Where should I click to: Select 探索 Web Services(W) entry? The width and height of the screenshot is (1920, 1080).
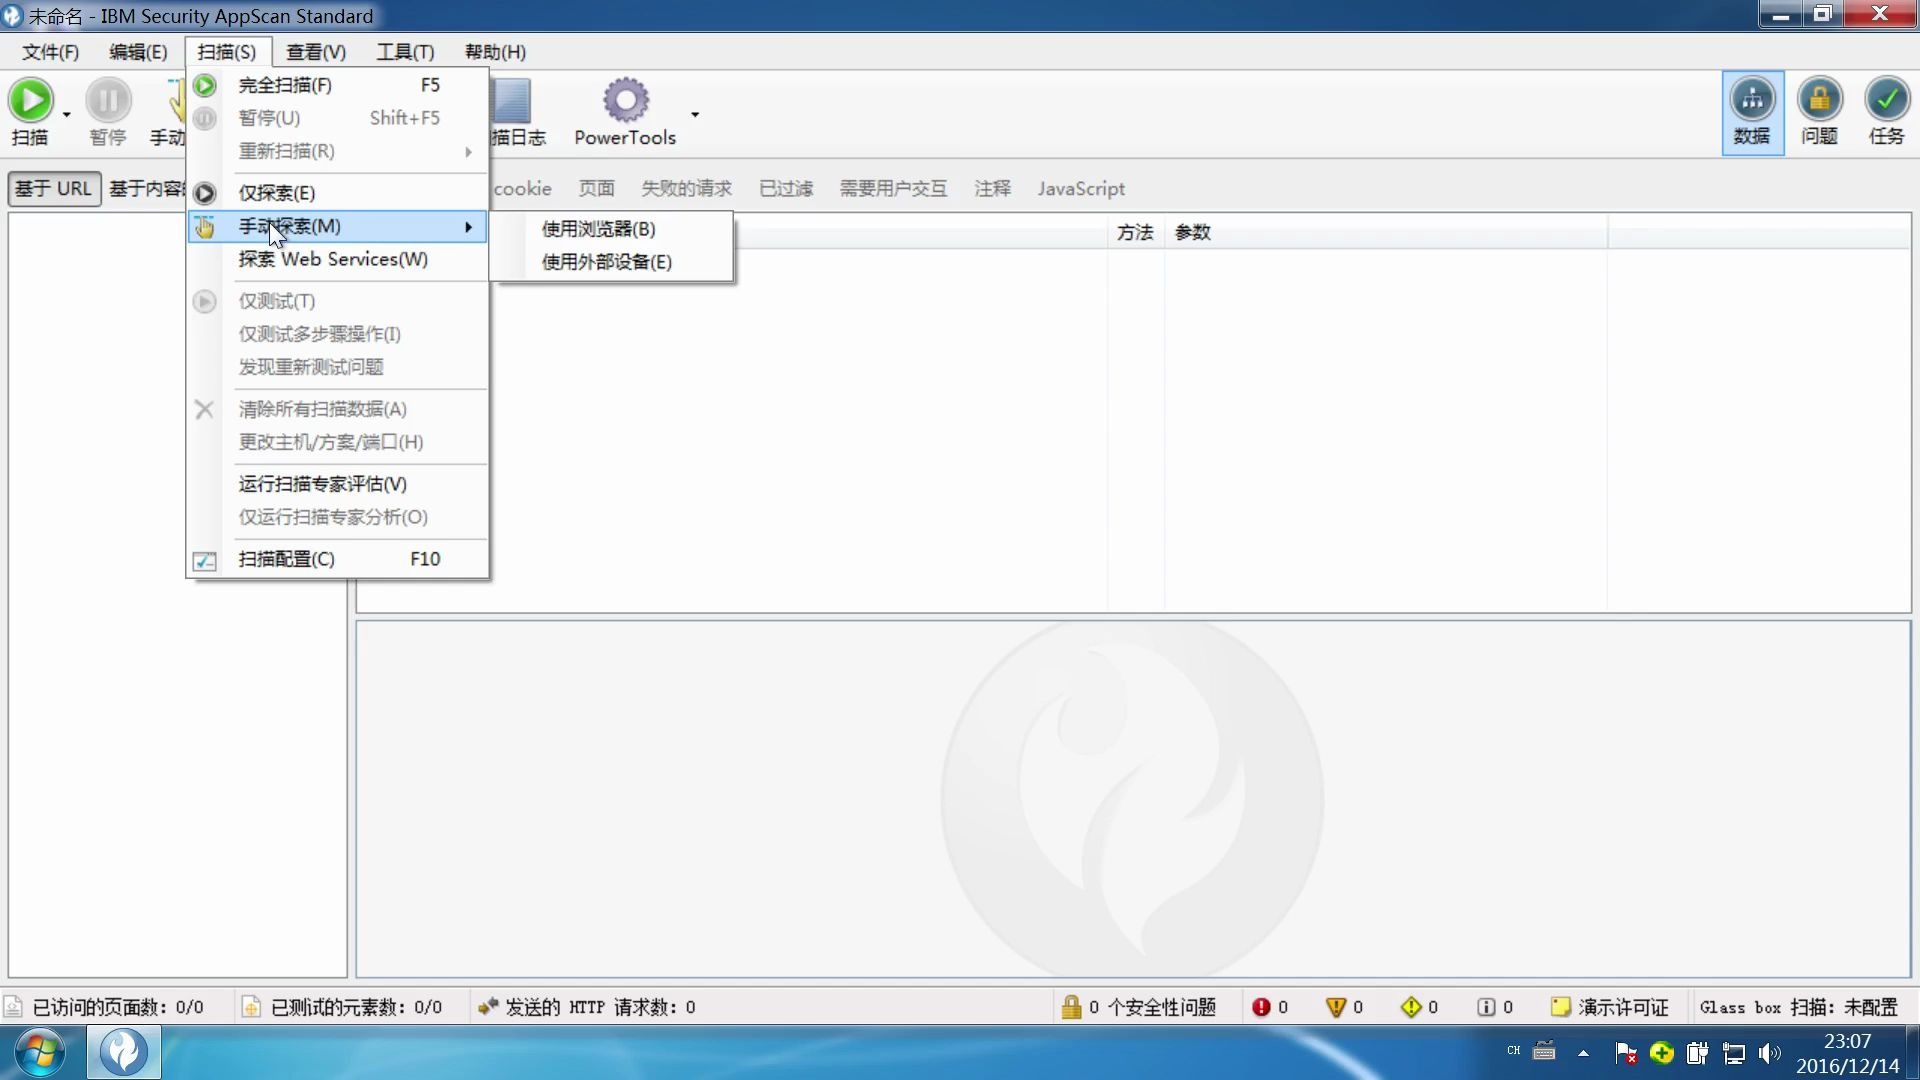coord(338,259)
